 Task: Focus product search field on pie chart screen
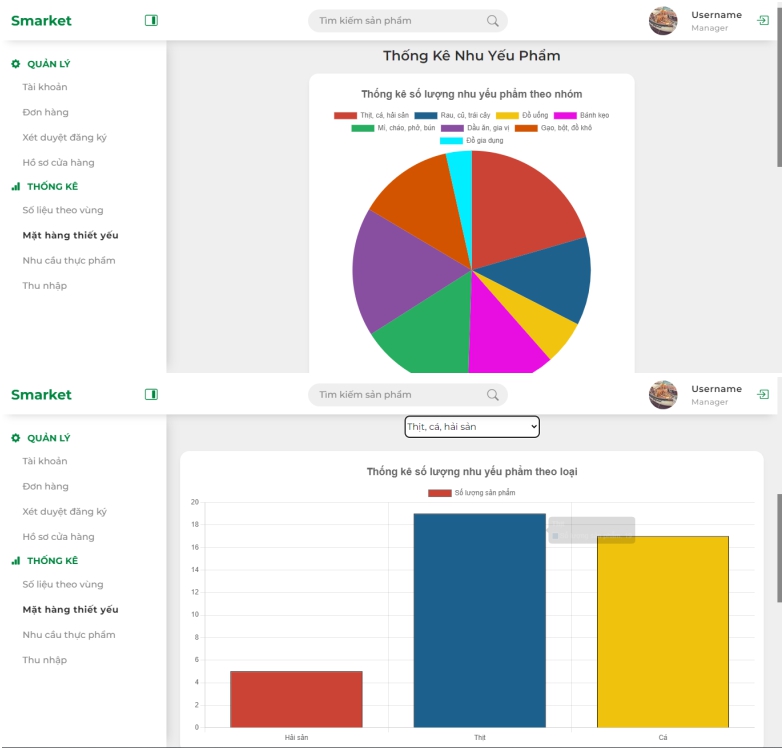(407, 20)
